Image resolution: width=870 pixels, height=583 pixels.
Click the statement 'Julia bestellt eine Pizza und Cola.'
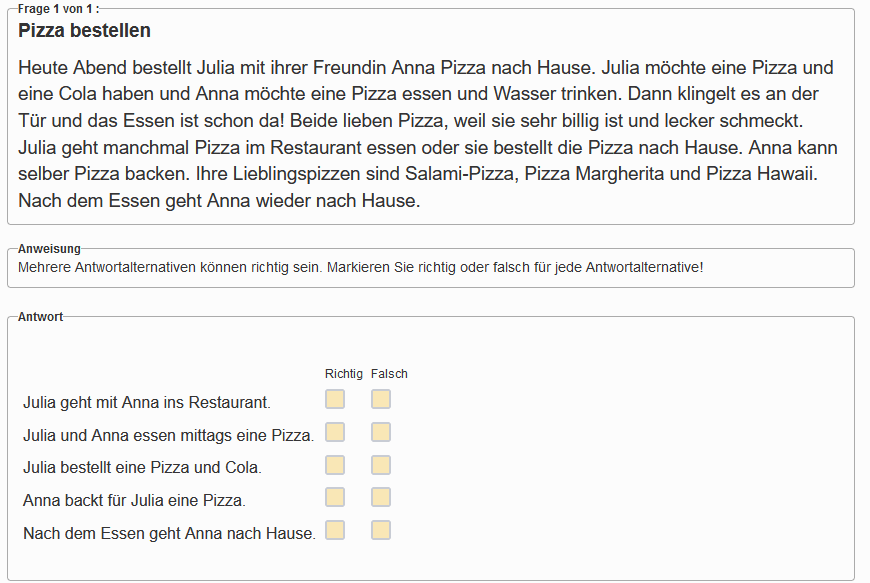tap(142, 468)
